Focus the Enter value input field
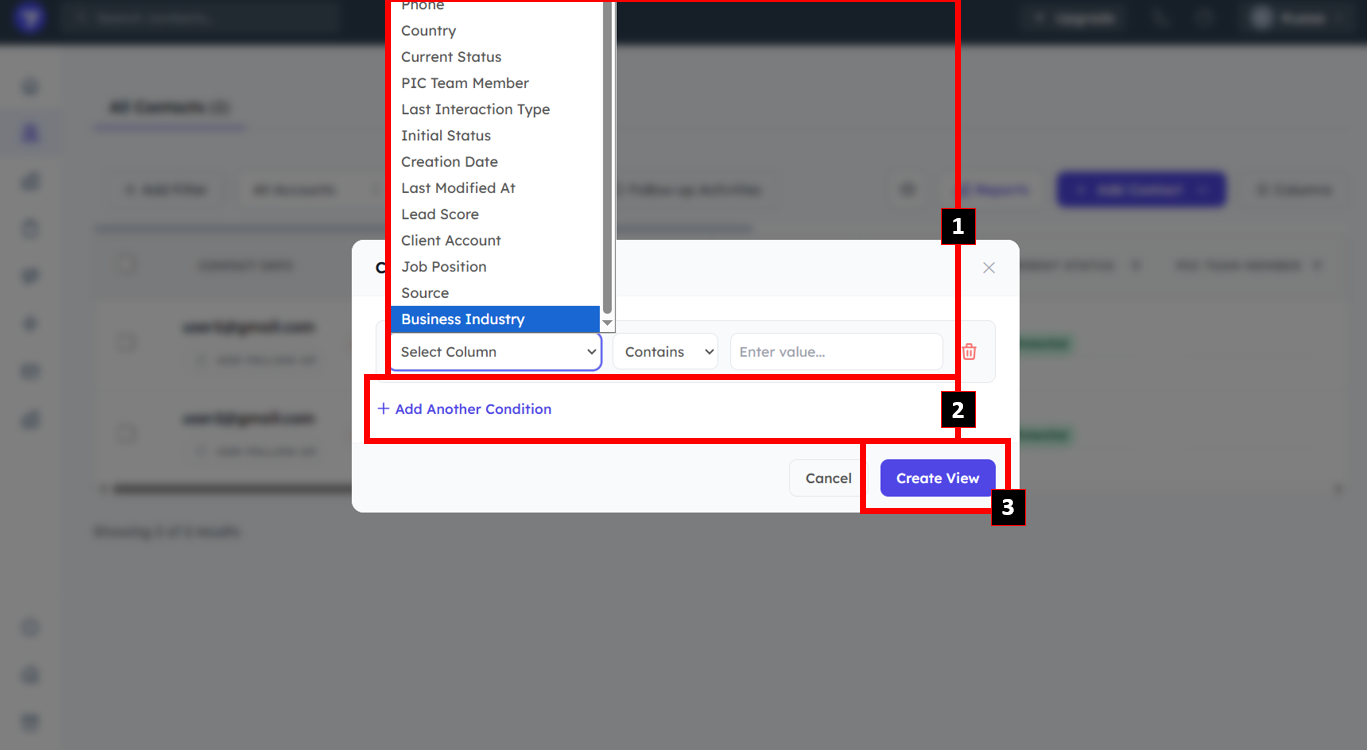The width and height of the screenshot is (1367, 750). [836, 352]
